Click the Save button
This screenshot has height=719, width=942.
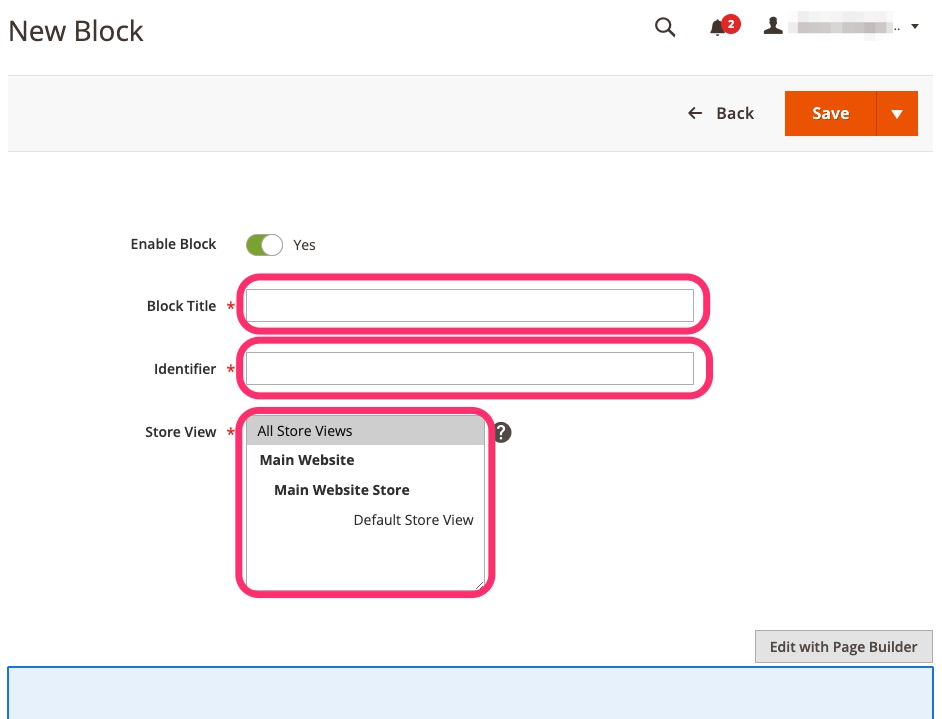tap(830, 113)
